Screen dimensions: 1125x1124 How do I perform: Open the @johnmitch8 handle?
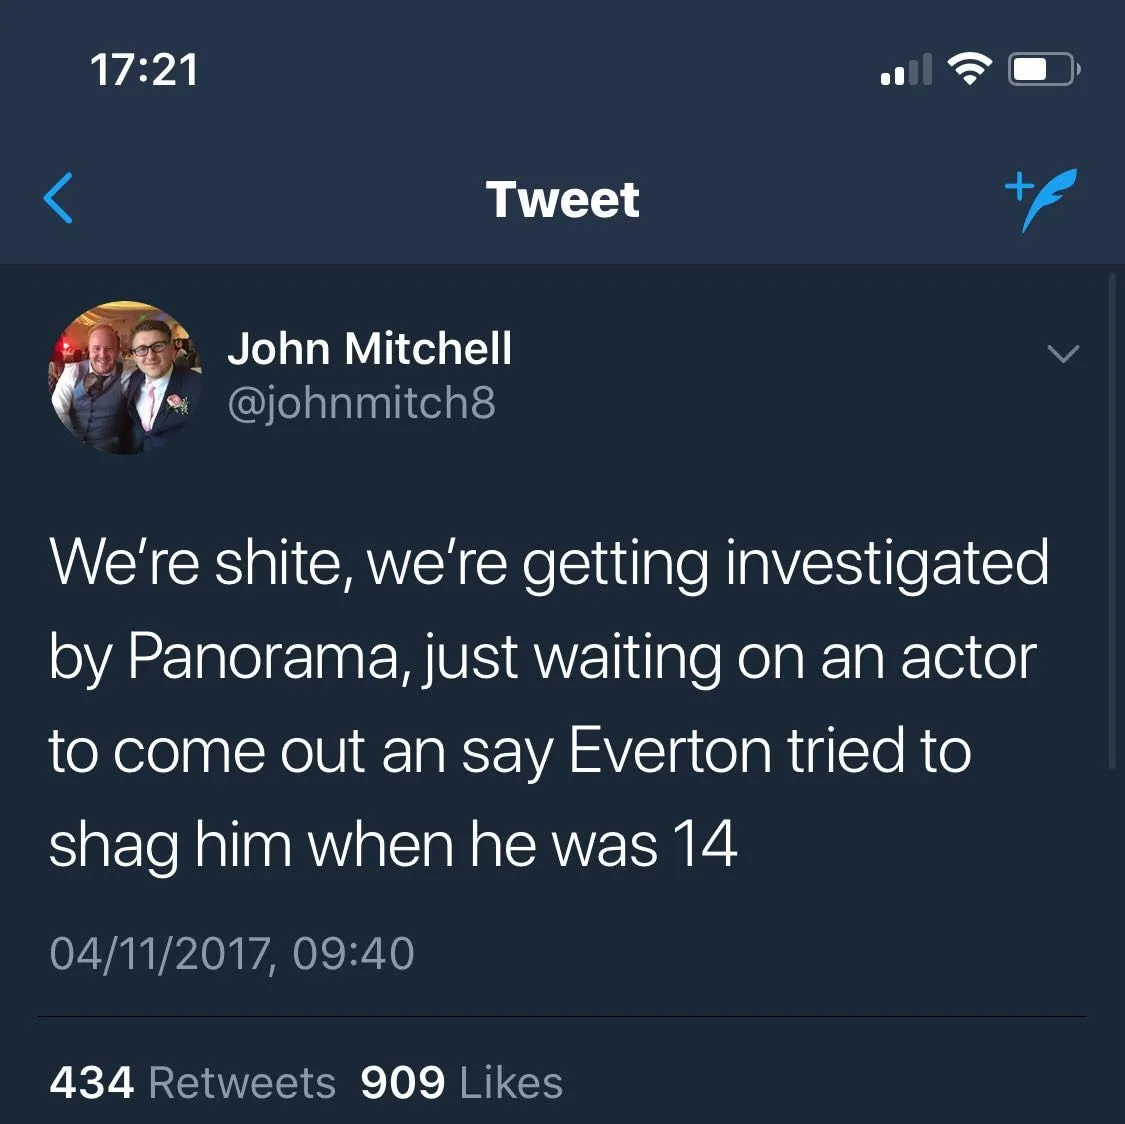tap(361, 403)
